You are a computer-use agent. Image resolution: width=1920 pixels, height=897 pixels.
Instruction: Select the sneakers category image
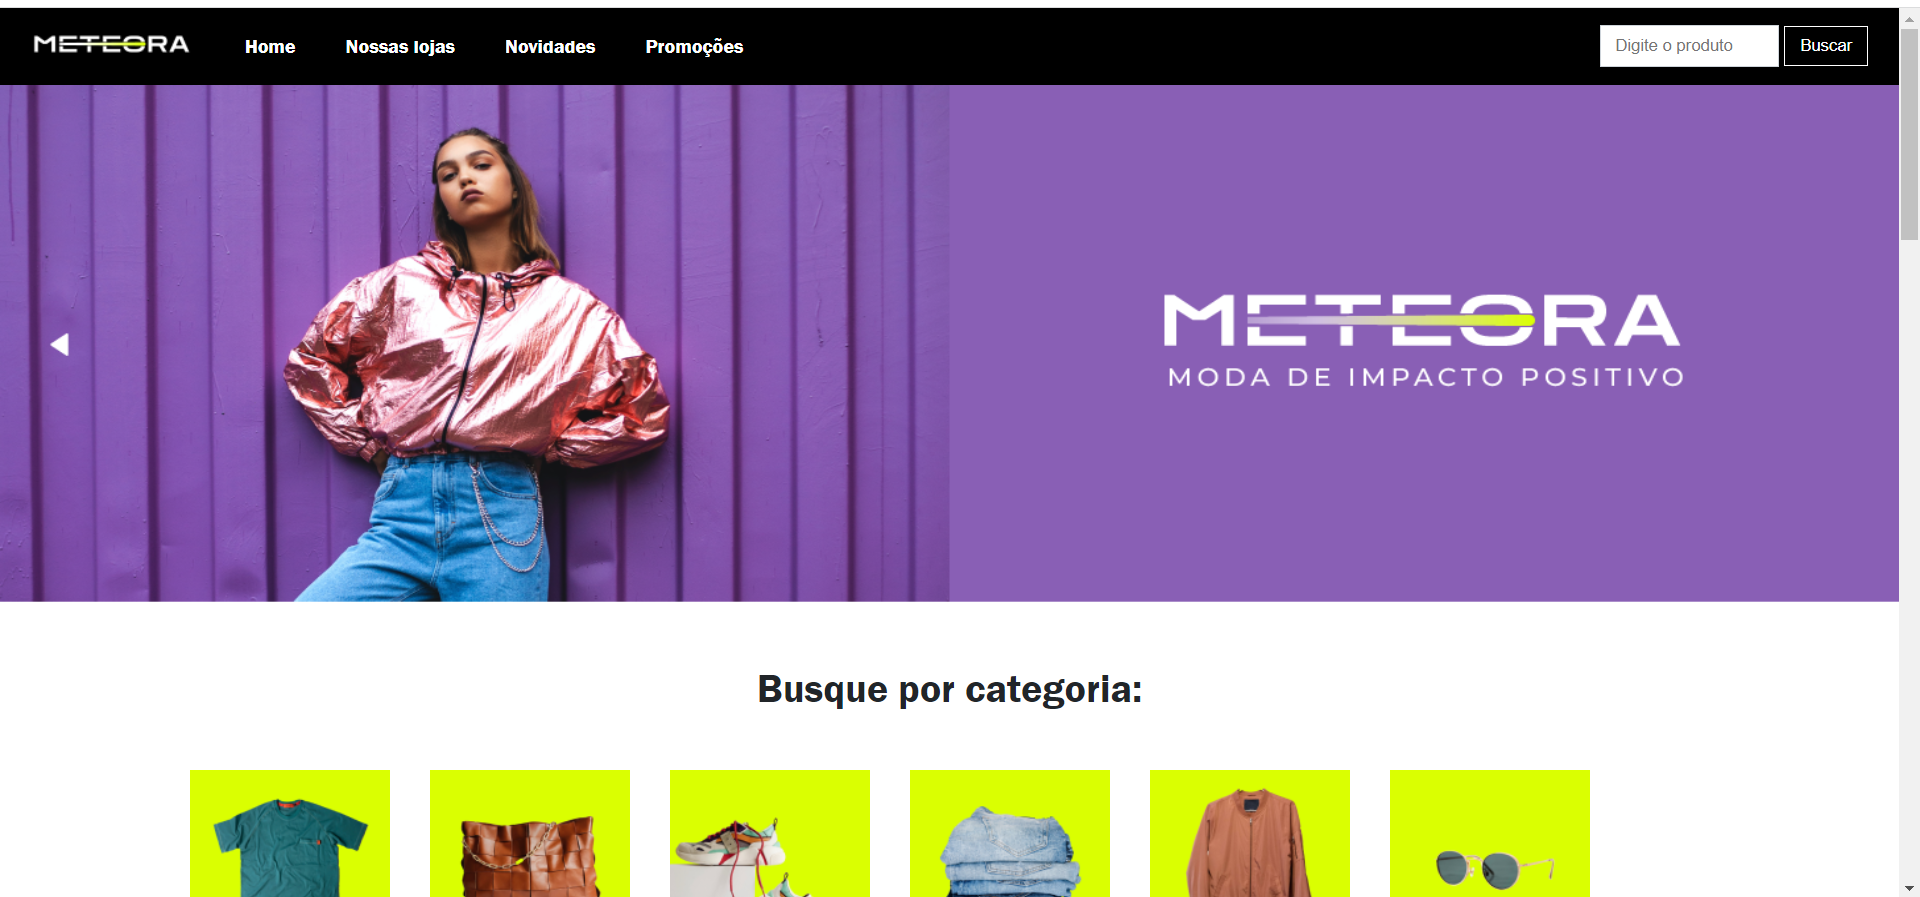coord(770,833)
